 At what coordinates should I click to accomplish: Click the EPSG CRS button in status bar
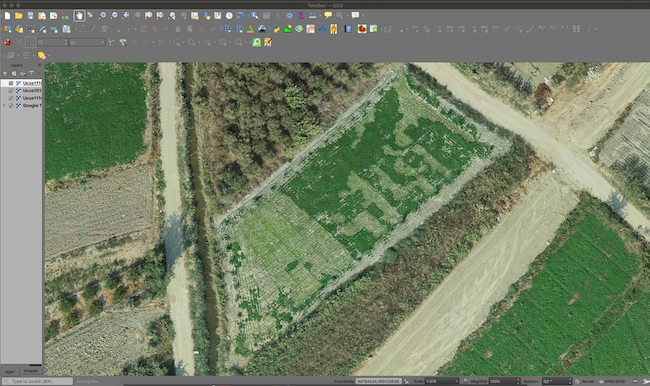613,381
